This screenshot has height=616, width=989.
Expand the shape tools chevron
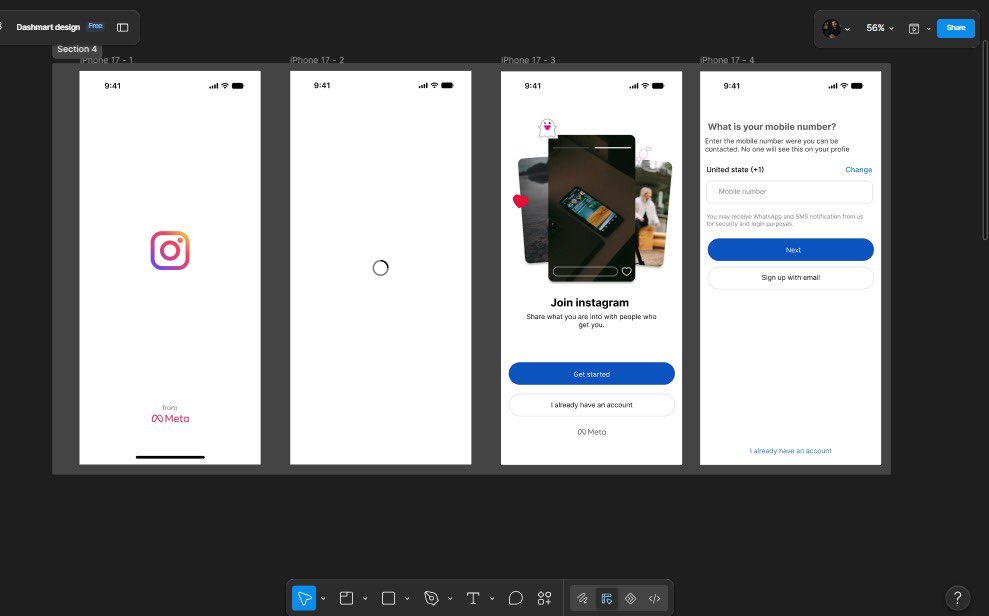pyautogui.click(x=407, y=598)
